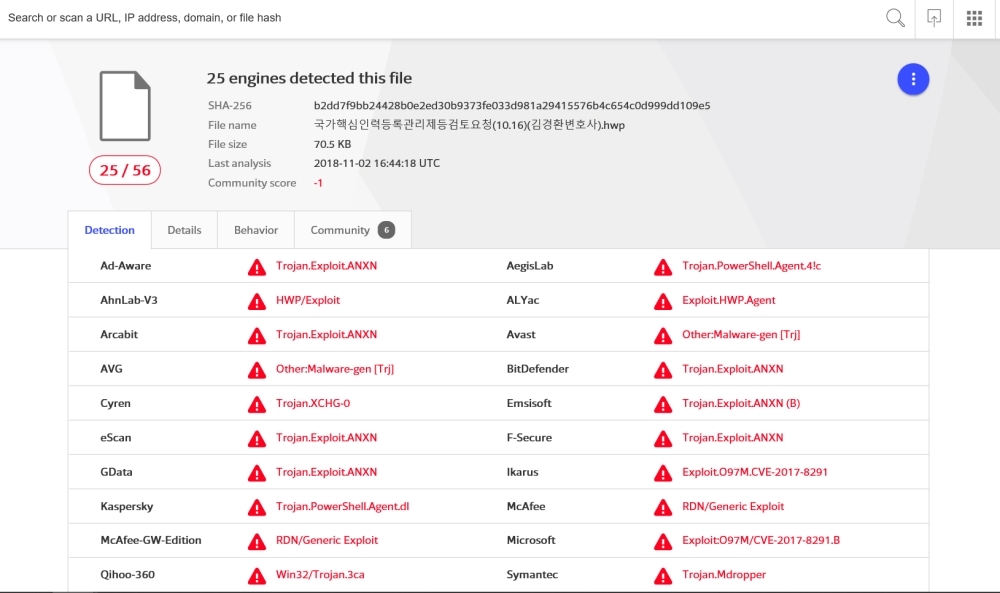Viewport: 1000px width, 593px height.
Task: Click the BitDefender engine name
Action: click(x=538, y=369)
